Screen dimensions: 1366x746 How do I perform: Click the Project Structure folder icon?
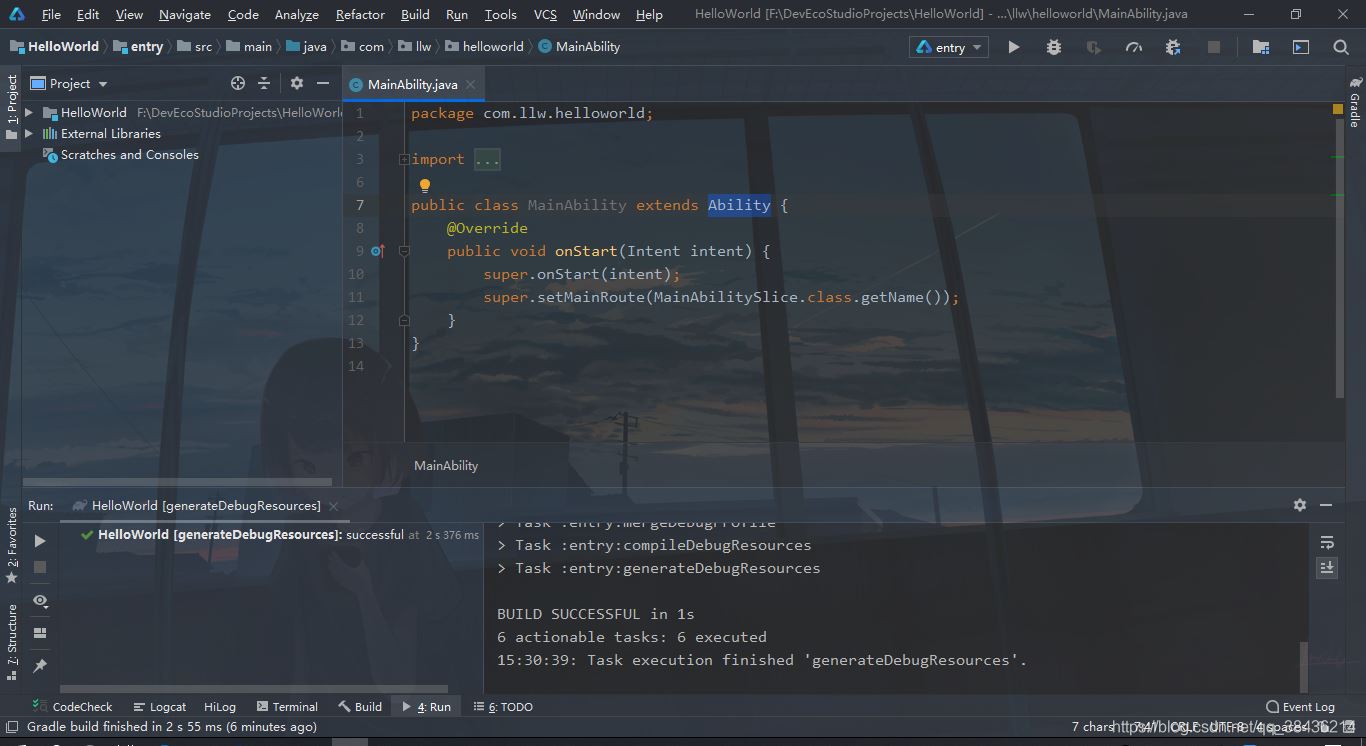tap(1260, 47)
